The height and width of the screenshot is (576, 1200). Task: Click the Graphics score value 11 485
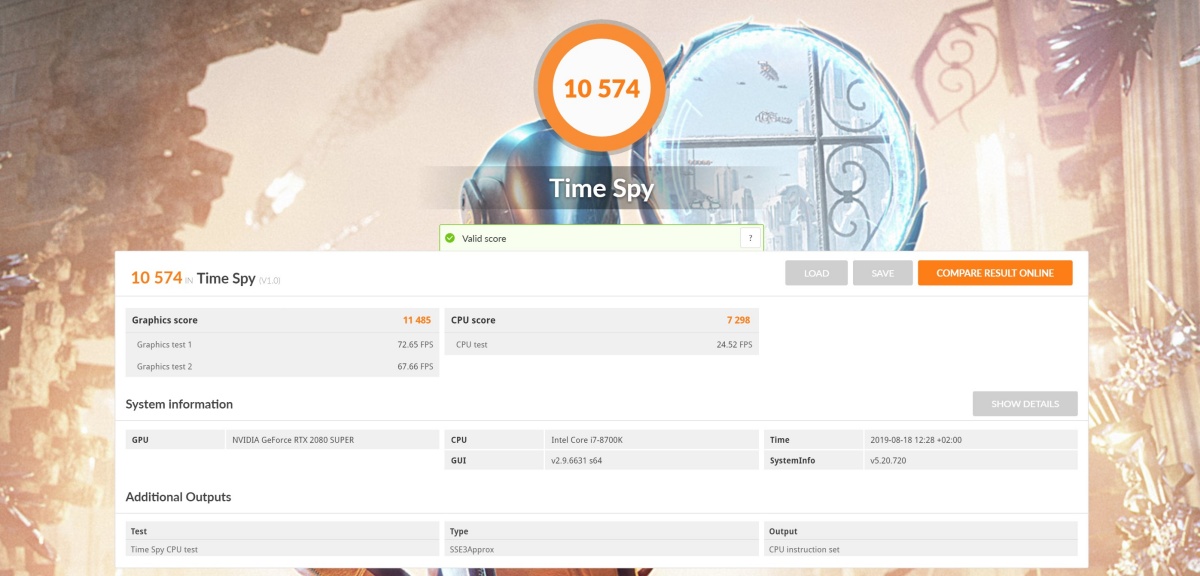click(417, 320)
